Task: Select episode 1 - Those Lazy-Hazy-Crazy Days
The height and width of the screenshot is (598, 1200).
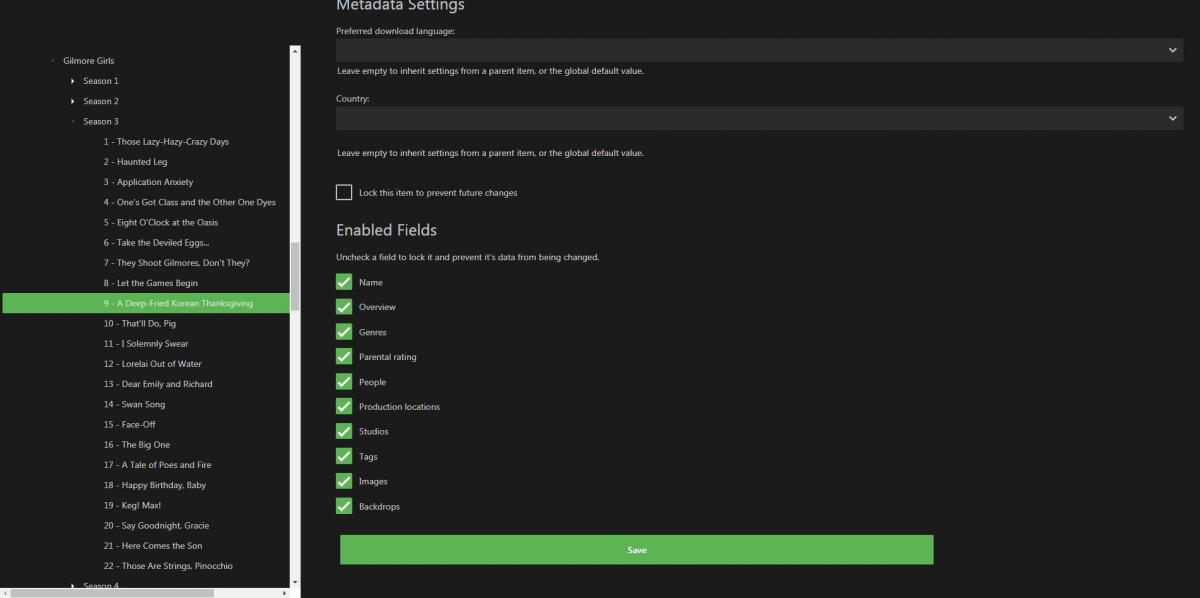Action: click(x=166, y=142)
